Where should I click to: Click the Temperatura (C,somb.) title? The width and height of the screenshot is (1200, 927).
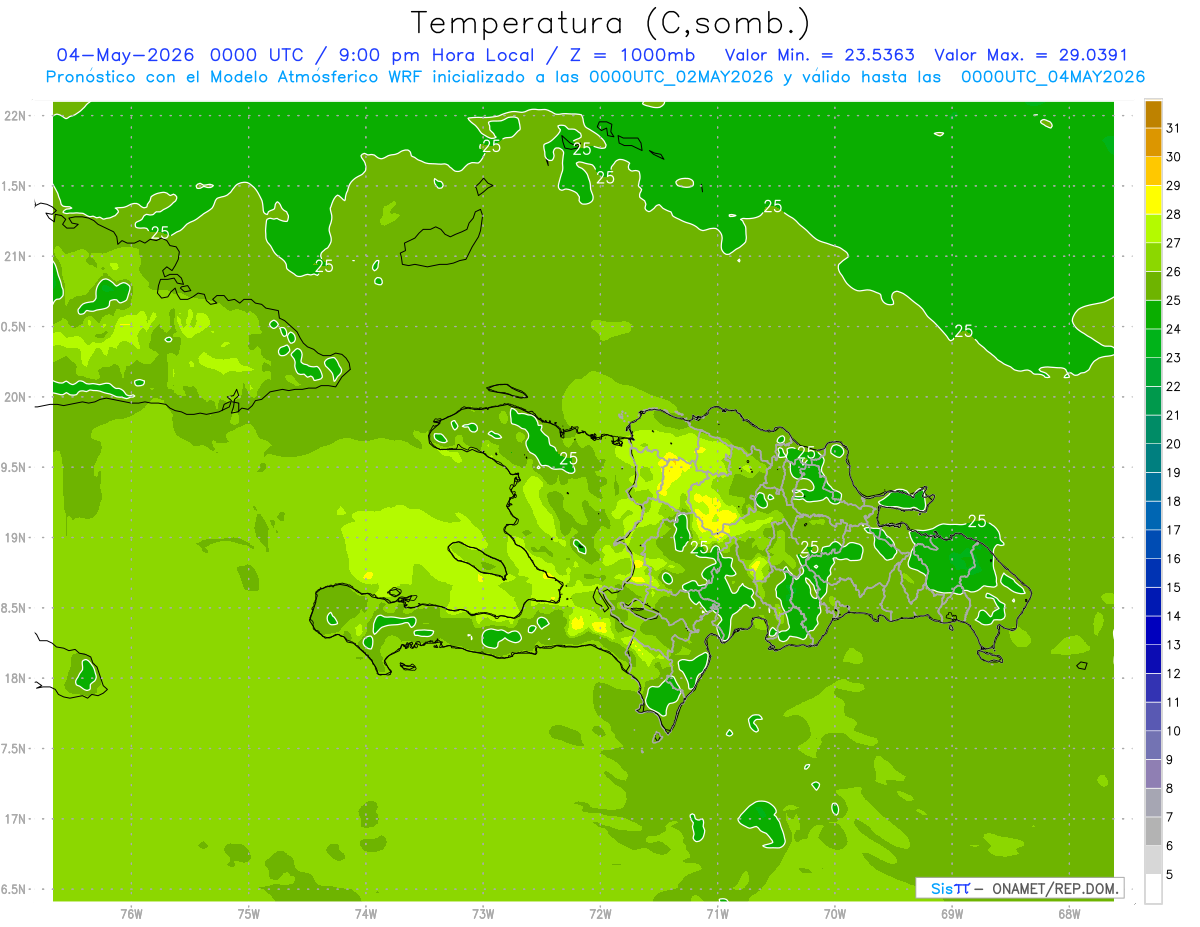coord(611,22)
